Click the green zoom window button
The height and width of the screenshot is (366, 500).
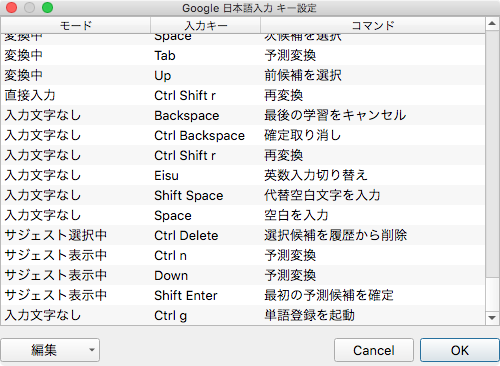(x=48, y=8)
